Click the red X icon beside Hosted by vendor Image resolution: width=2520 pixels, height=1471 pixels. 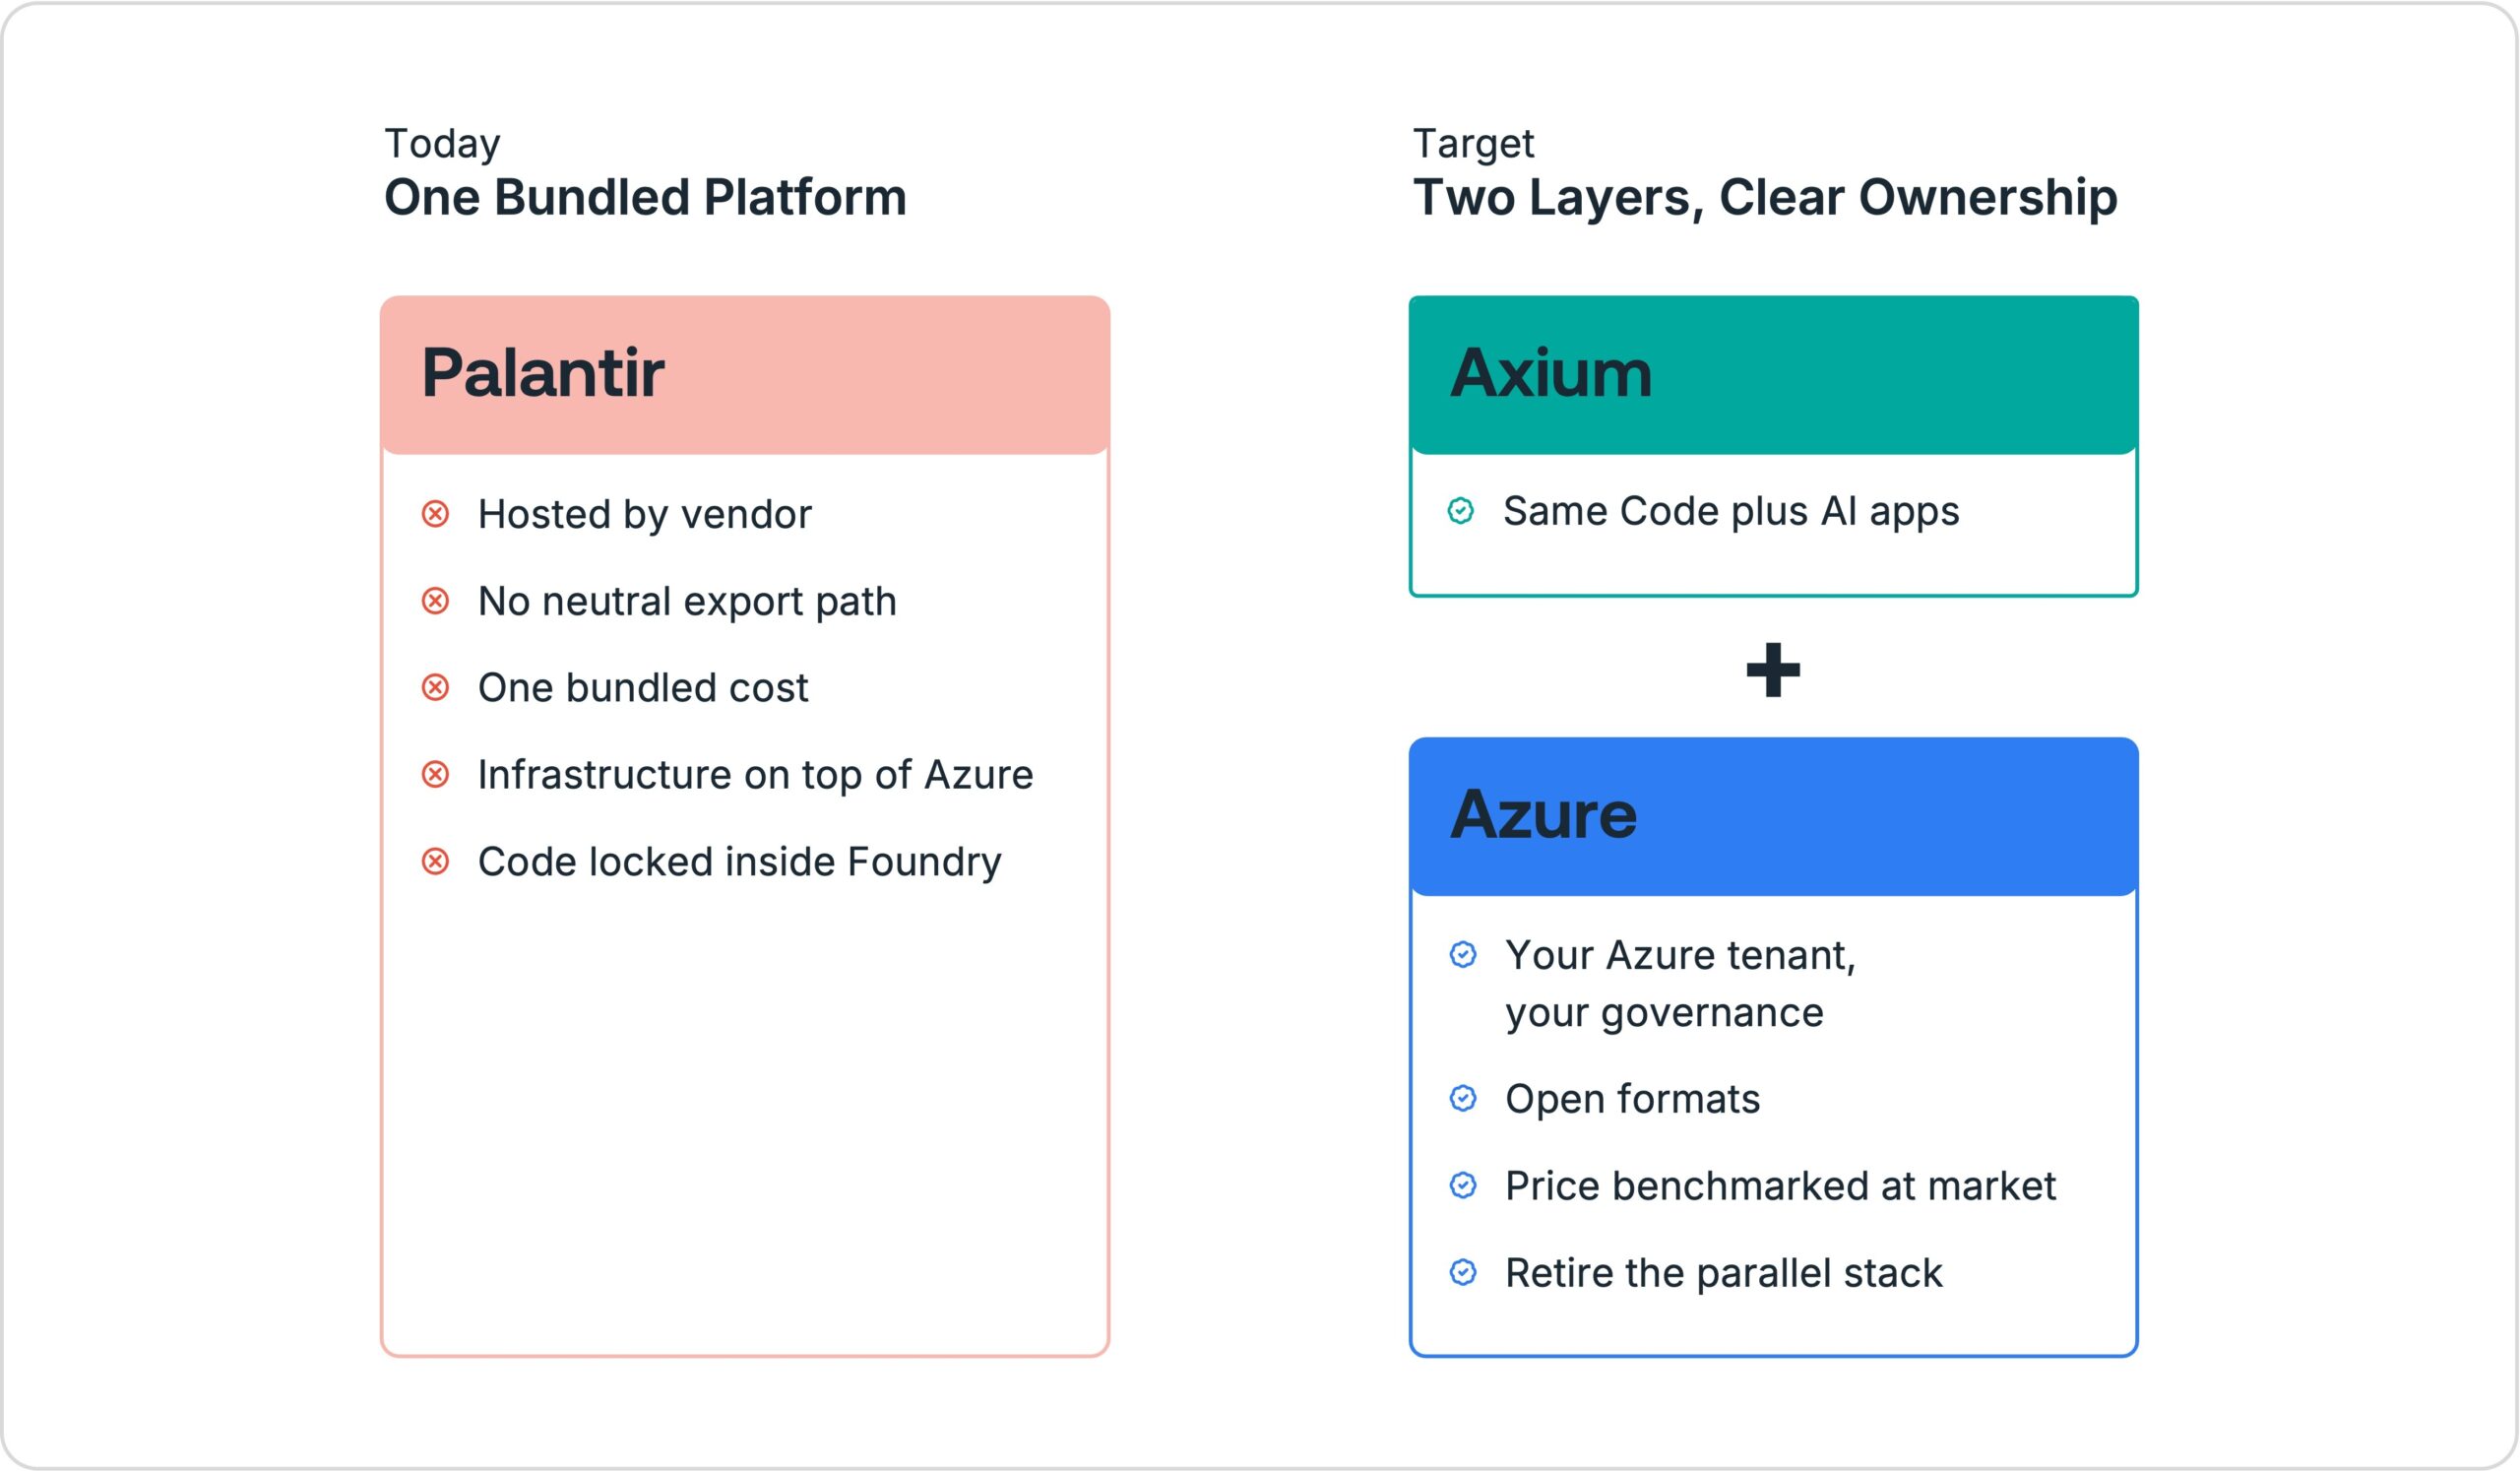pyautogui.click(x=435, y=514)
